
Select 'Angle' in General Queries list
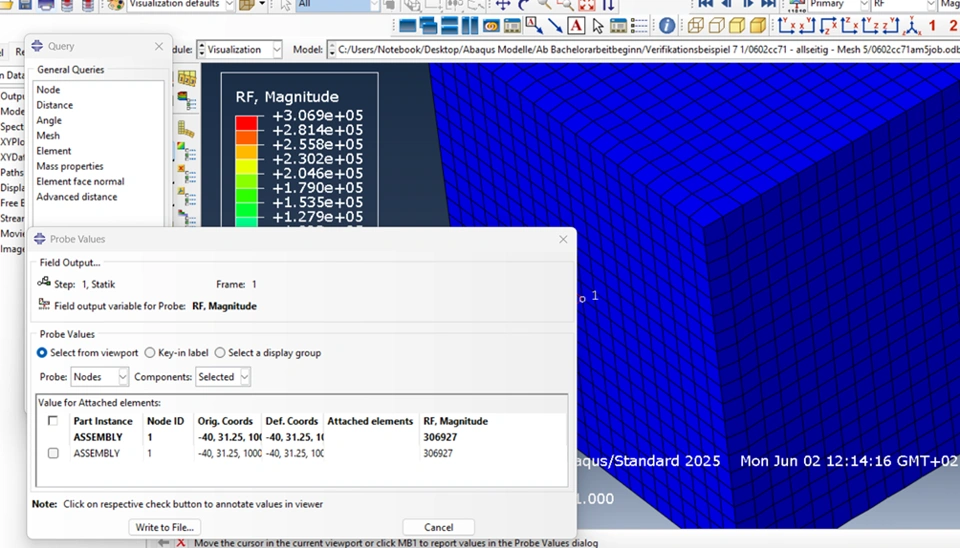coord(49,120)
